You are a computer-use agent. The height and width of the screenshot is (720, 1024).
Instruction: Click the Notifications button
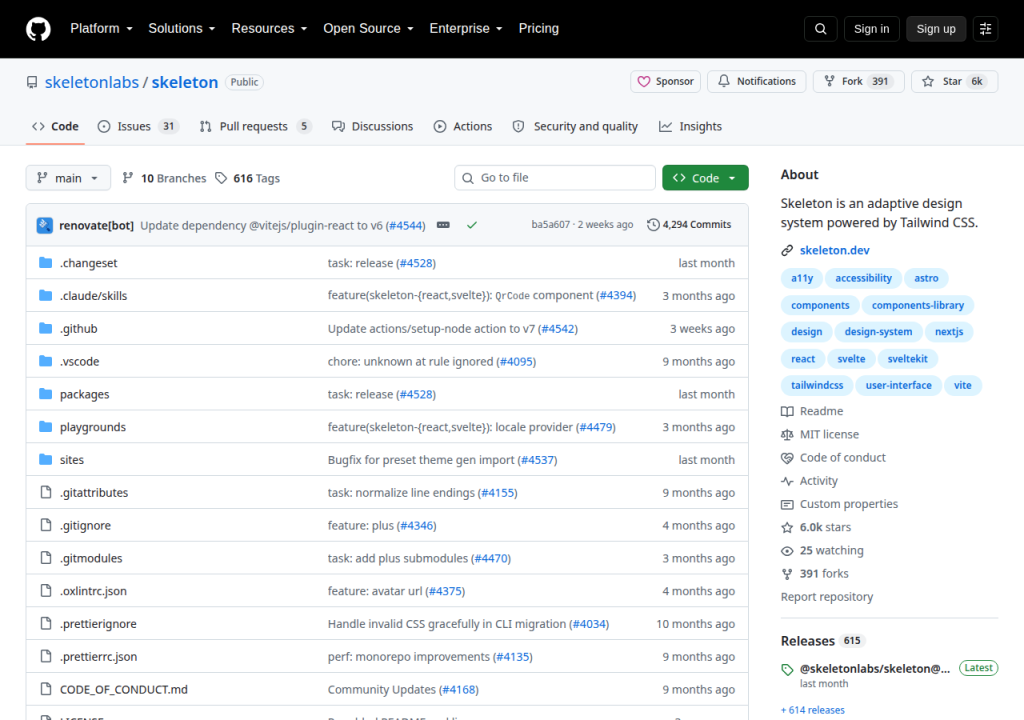[757, 81]
